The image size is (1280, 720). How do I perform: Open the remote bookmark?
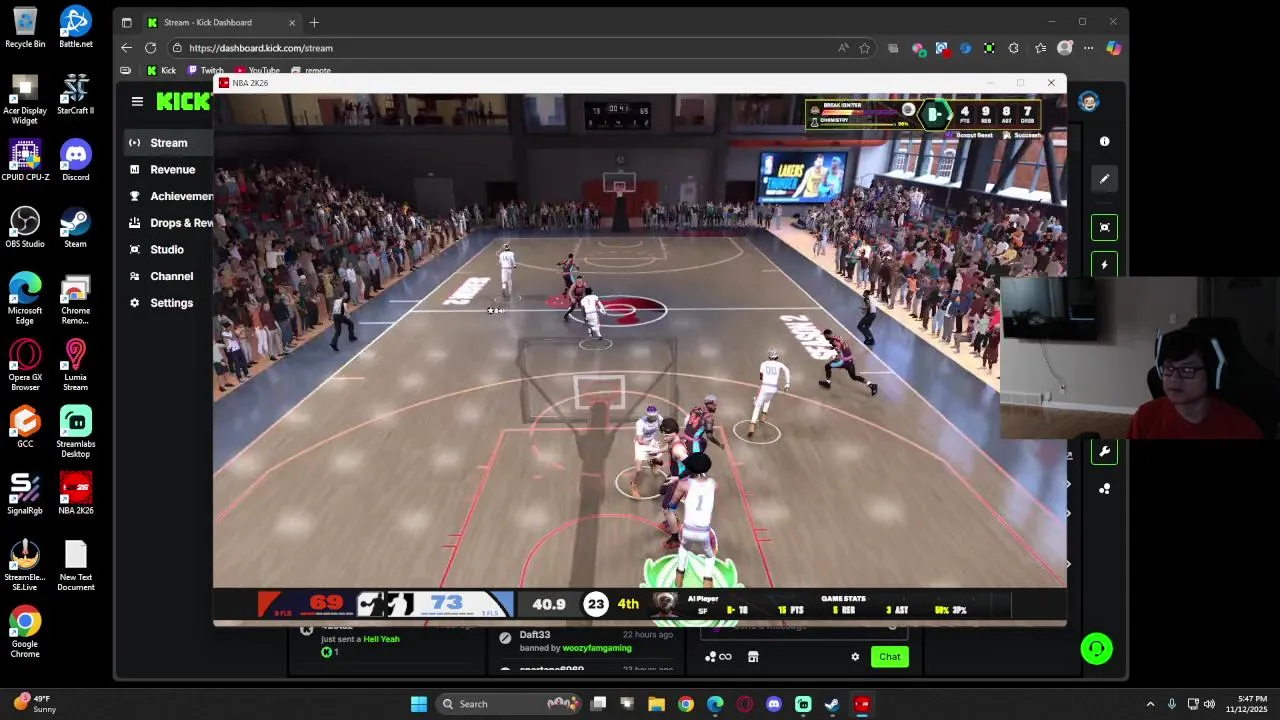coord(311,71)
